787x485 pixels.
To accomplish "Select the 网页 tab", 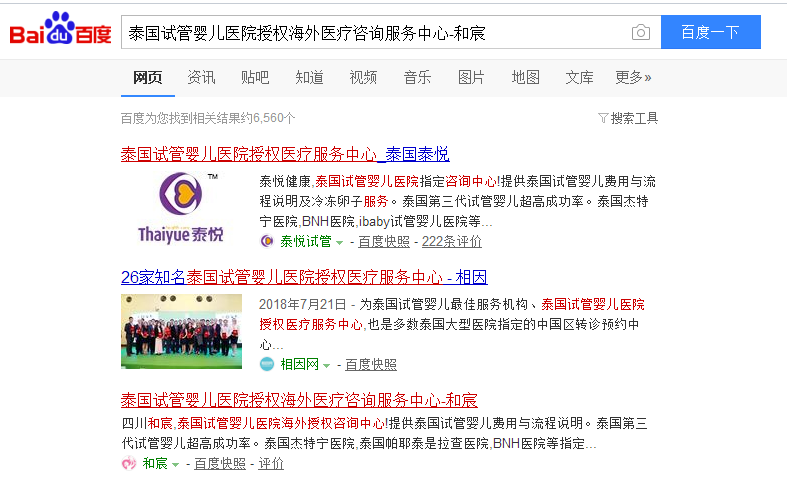I will [148, 77].
